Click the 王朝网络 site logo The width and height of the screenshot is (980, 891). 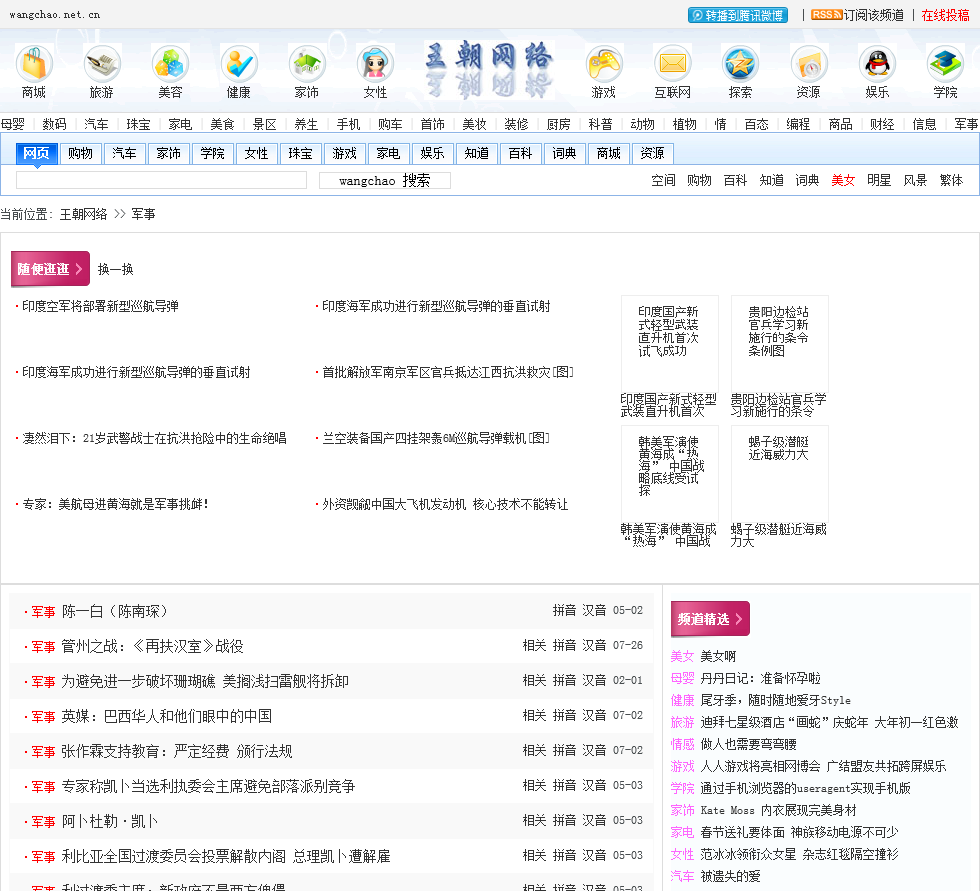489,70
